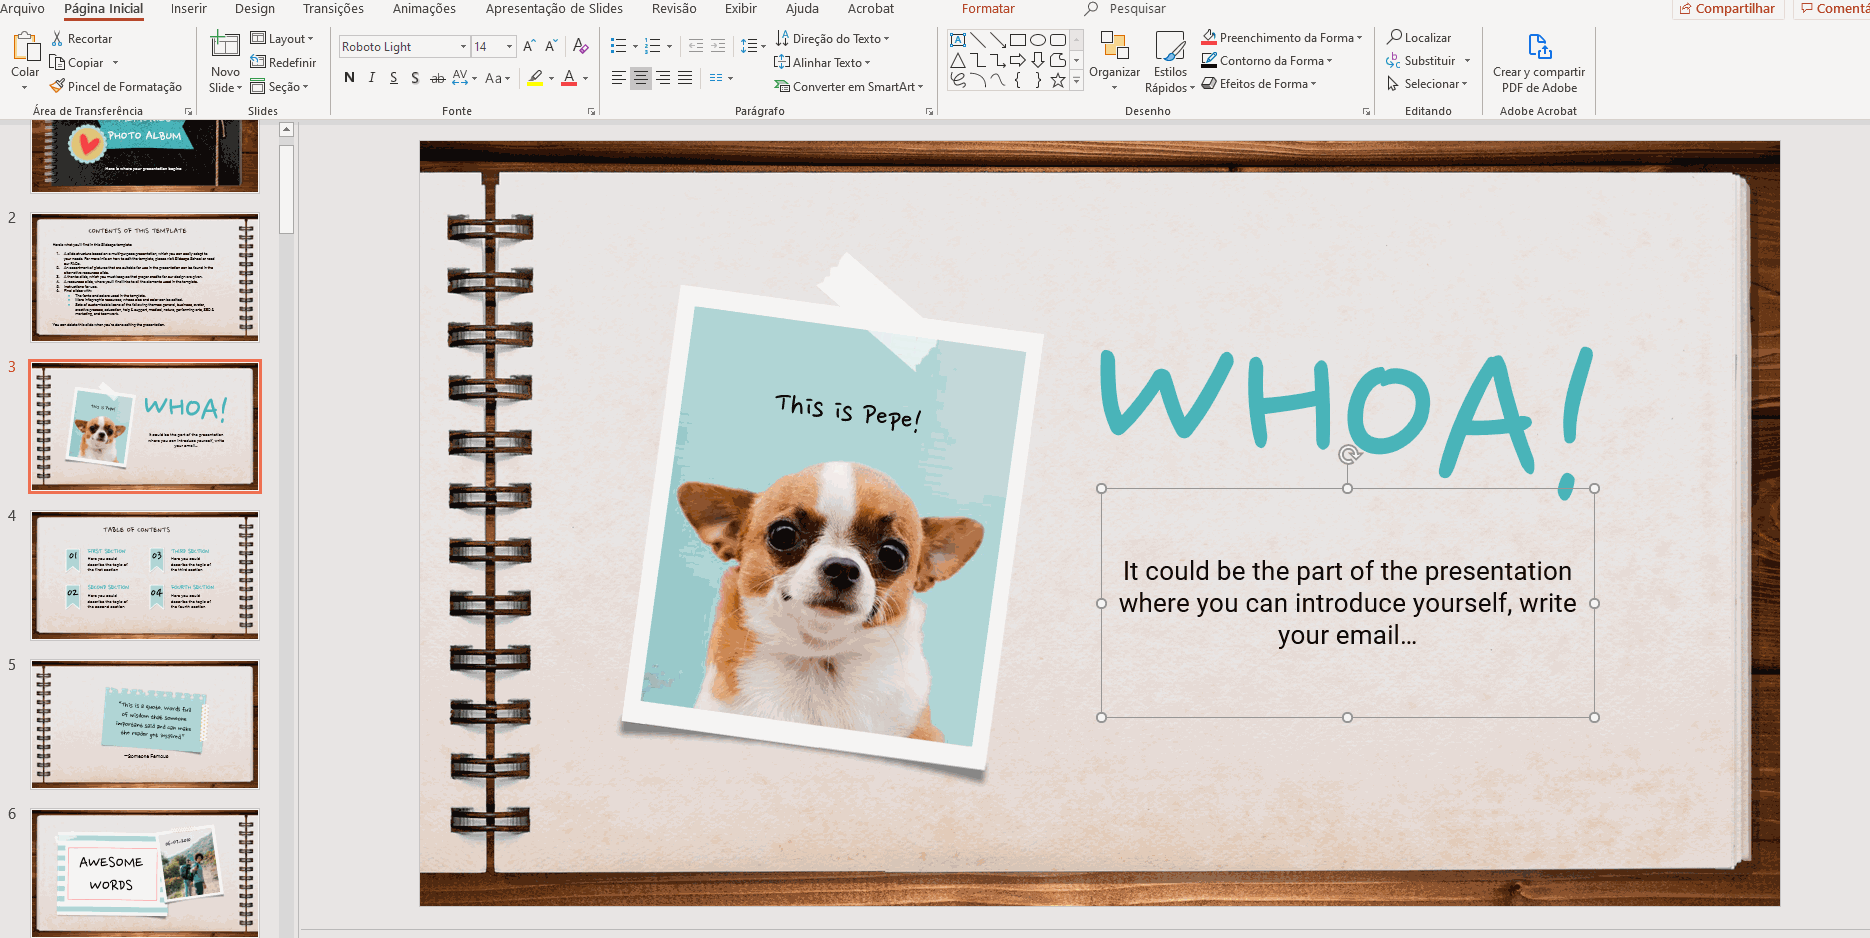The height and width of the screenshot is (938, 1870).
Task: Apply red font color
Action: click(x=569, y=77)
